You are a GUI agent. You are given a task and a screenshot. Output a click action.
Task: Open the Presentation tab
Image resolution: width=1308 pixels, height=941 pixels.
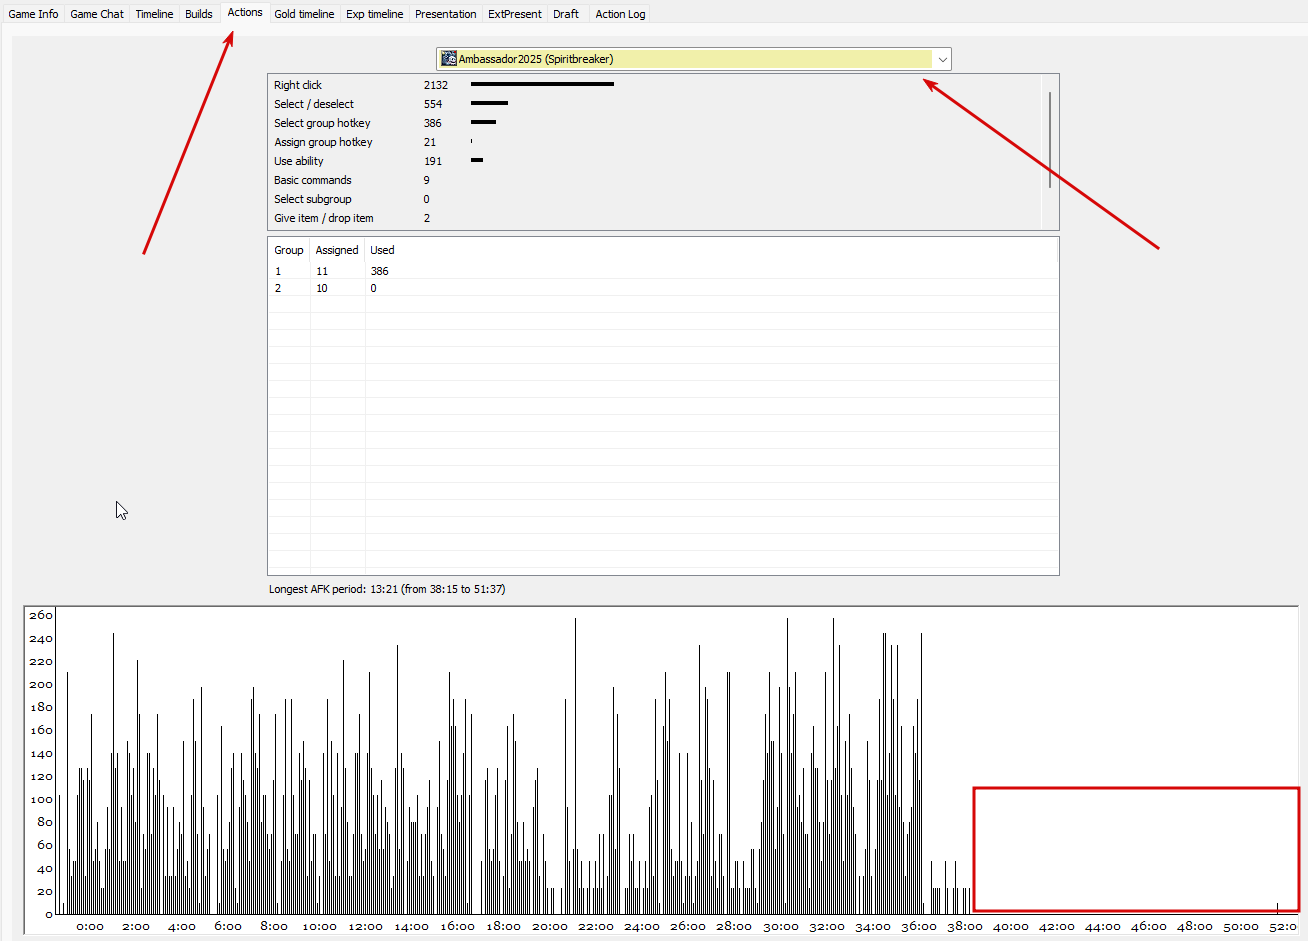tap(446, 14)
